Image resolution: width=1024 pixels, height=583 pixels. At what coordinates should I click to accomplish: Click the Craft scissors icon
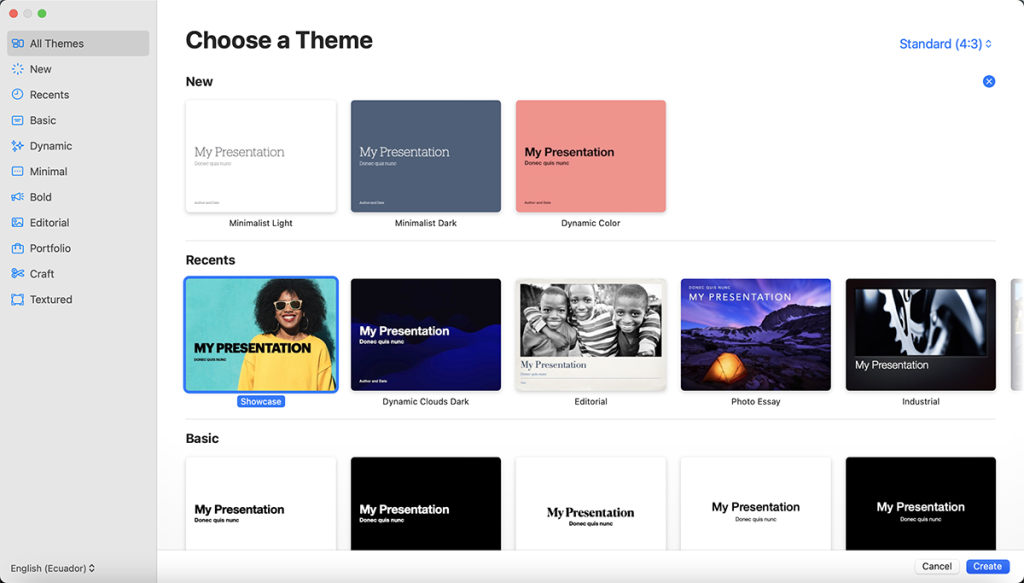click(x=17, y=274)
